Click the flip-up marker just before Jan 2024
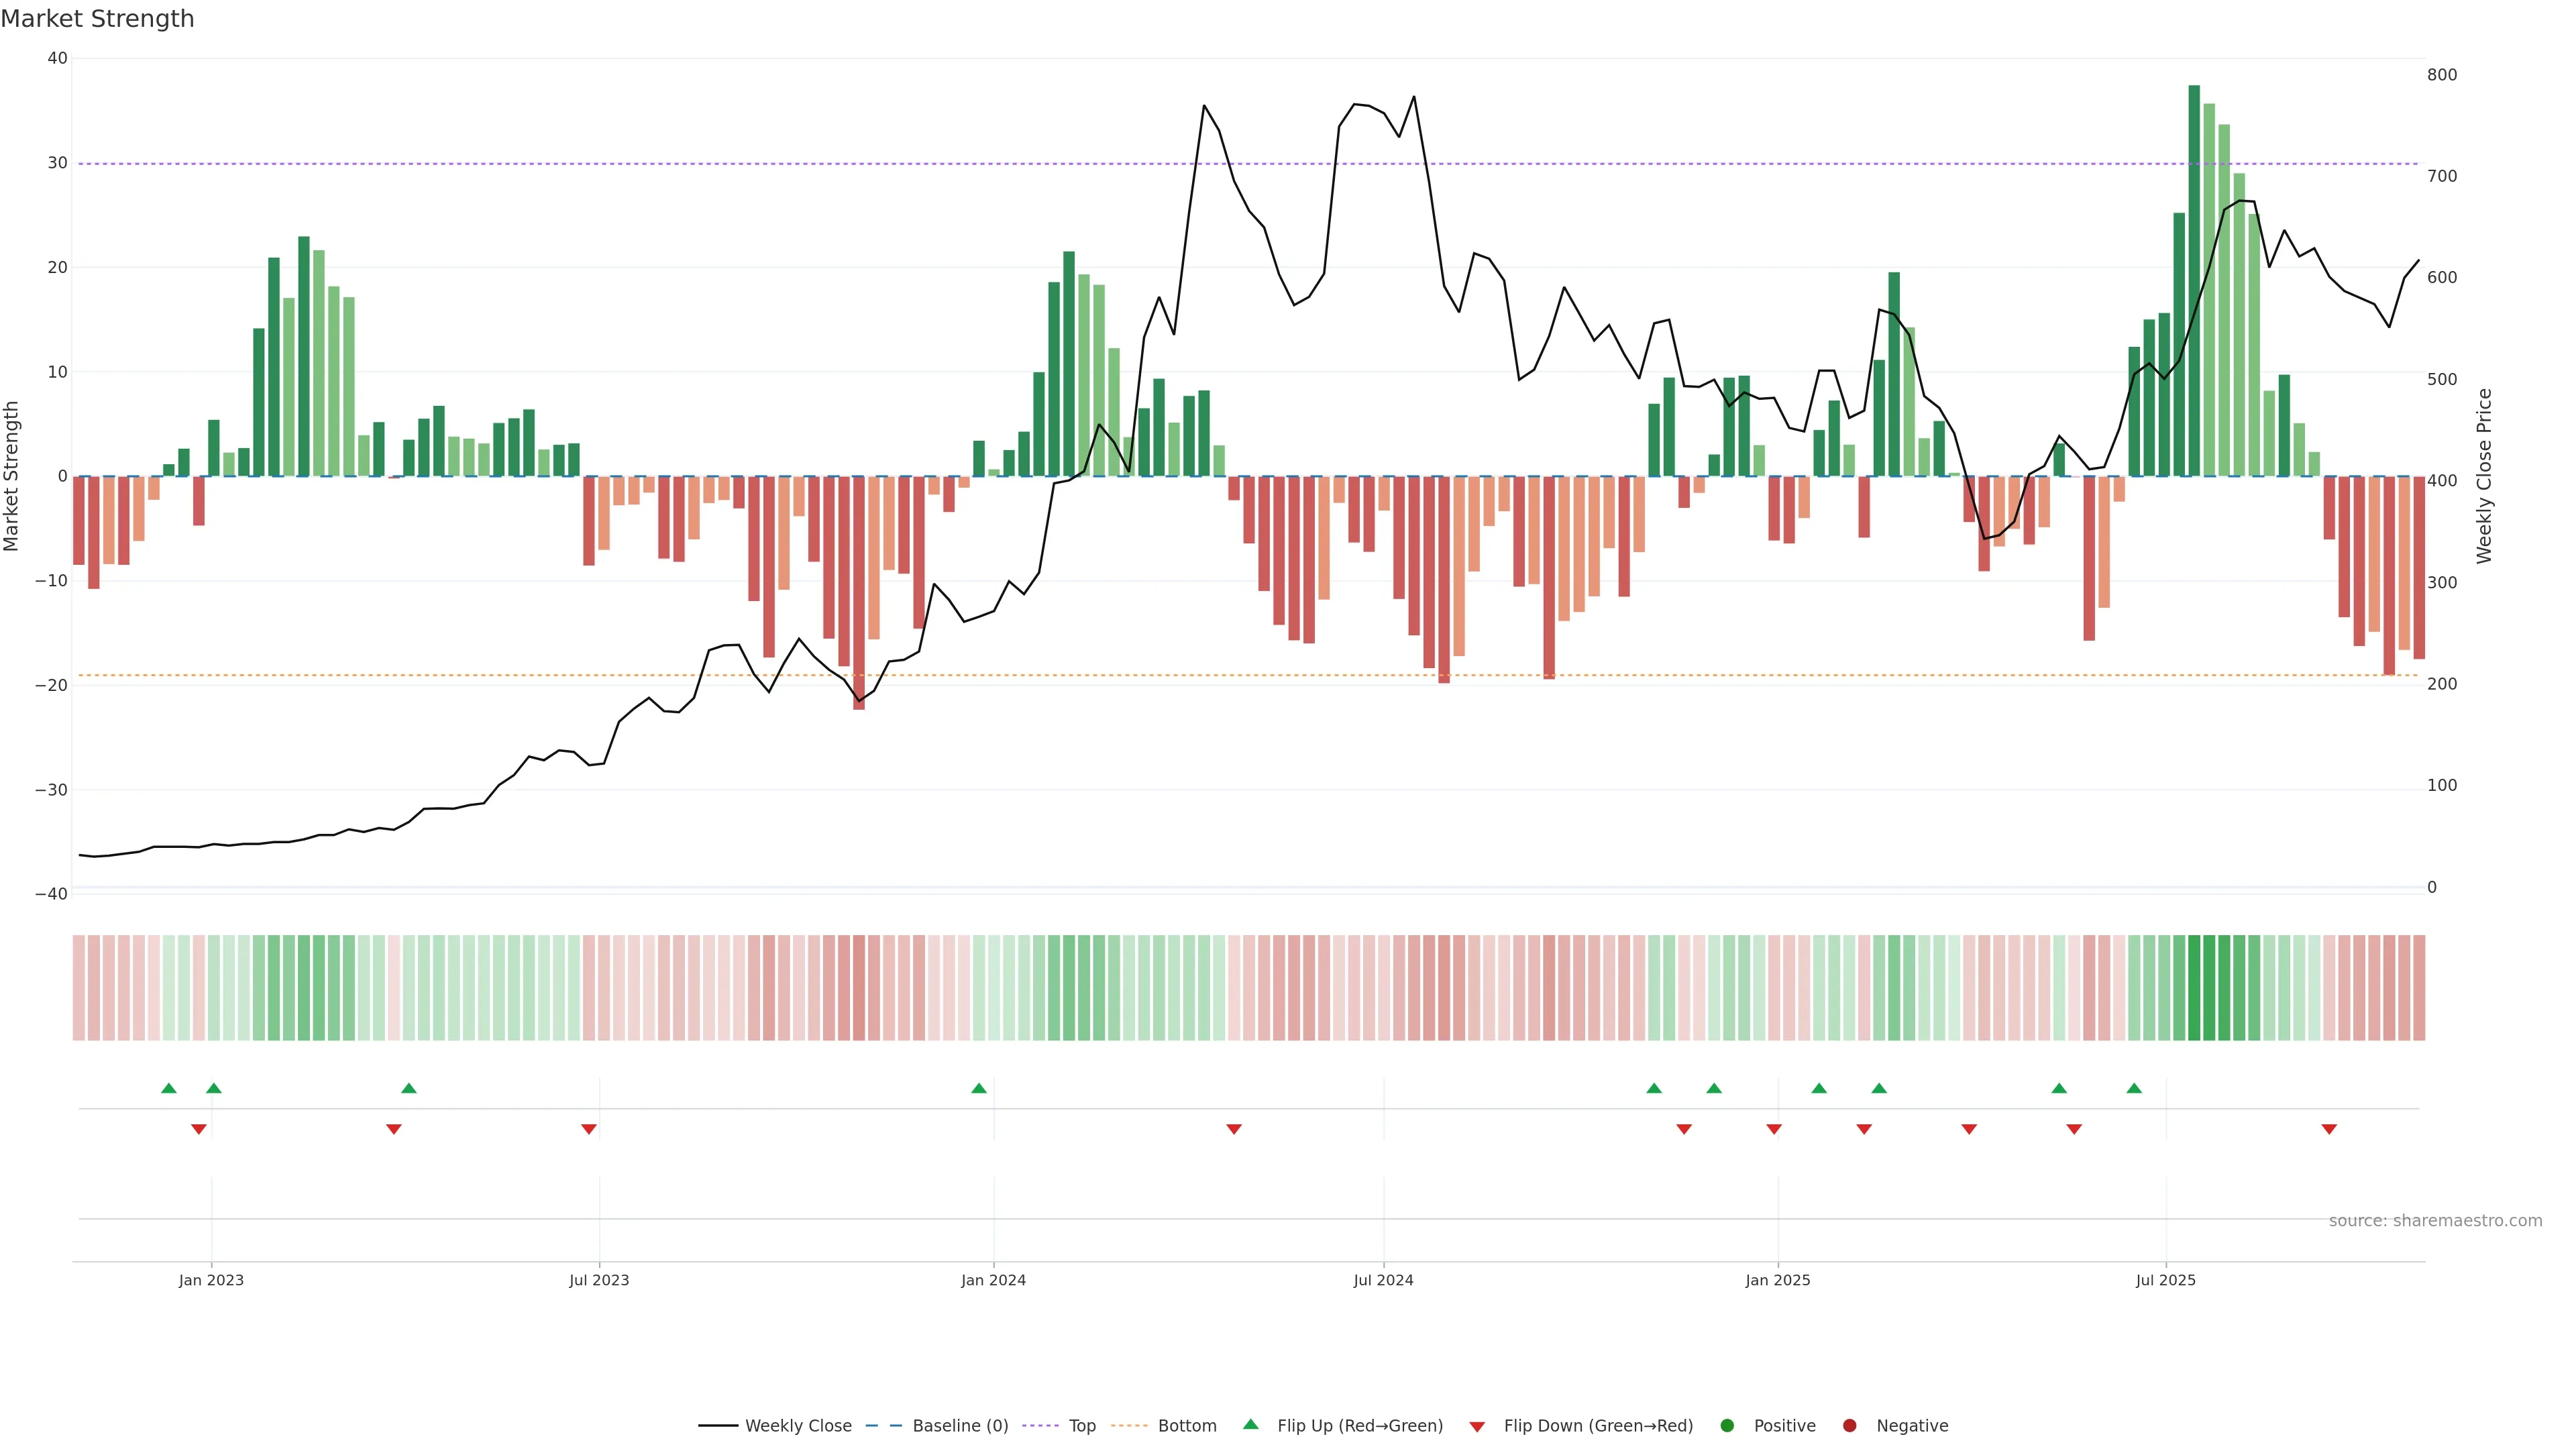 point(979,1088)
